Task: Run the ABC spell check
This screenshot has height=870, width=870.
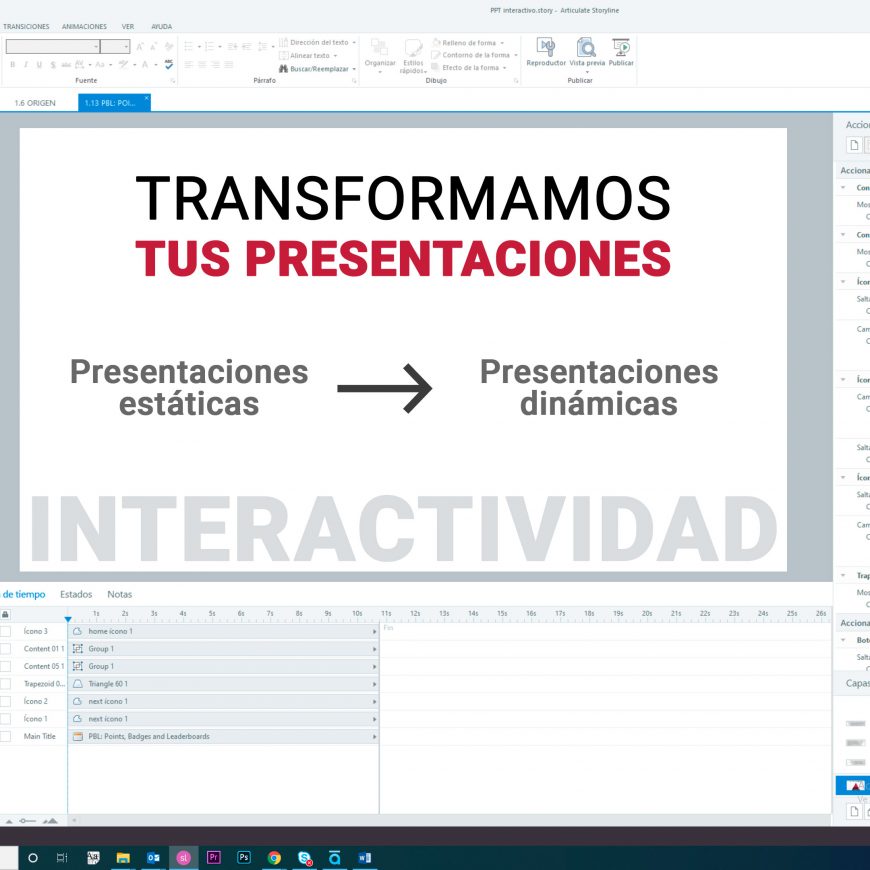Action: 169,64
